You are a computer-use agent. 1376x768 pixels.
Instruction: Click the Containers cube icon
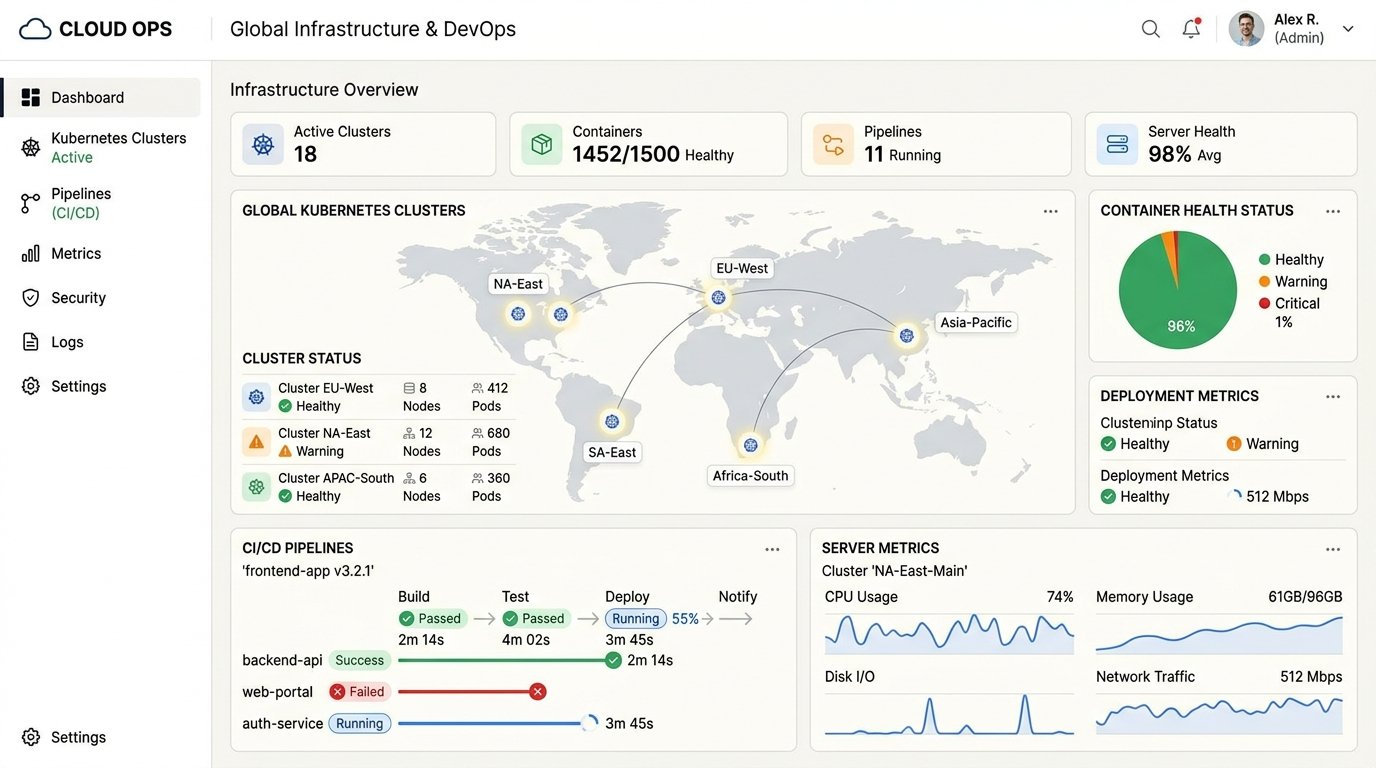click(542, 145)
